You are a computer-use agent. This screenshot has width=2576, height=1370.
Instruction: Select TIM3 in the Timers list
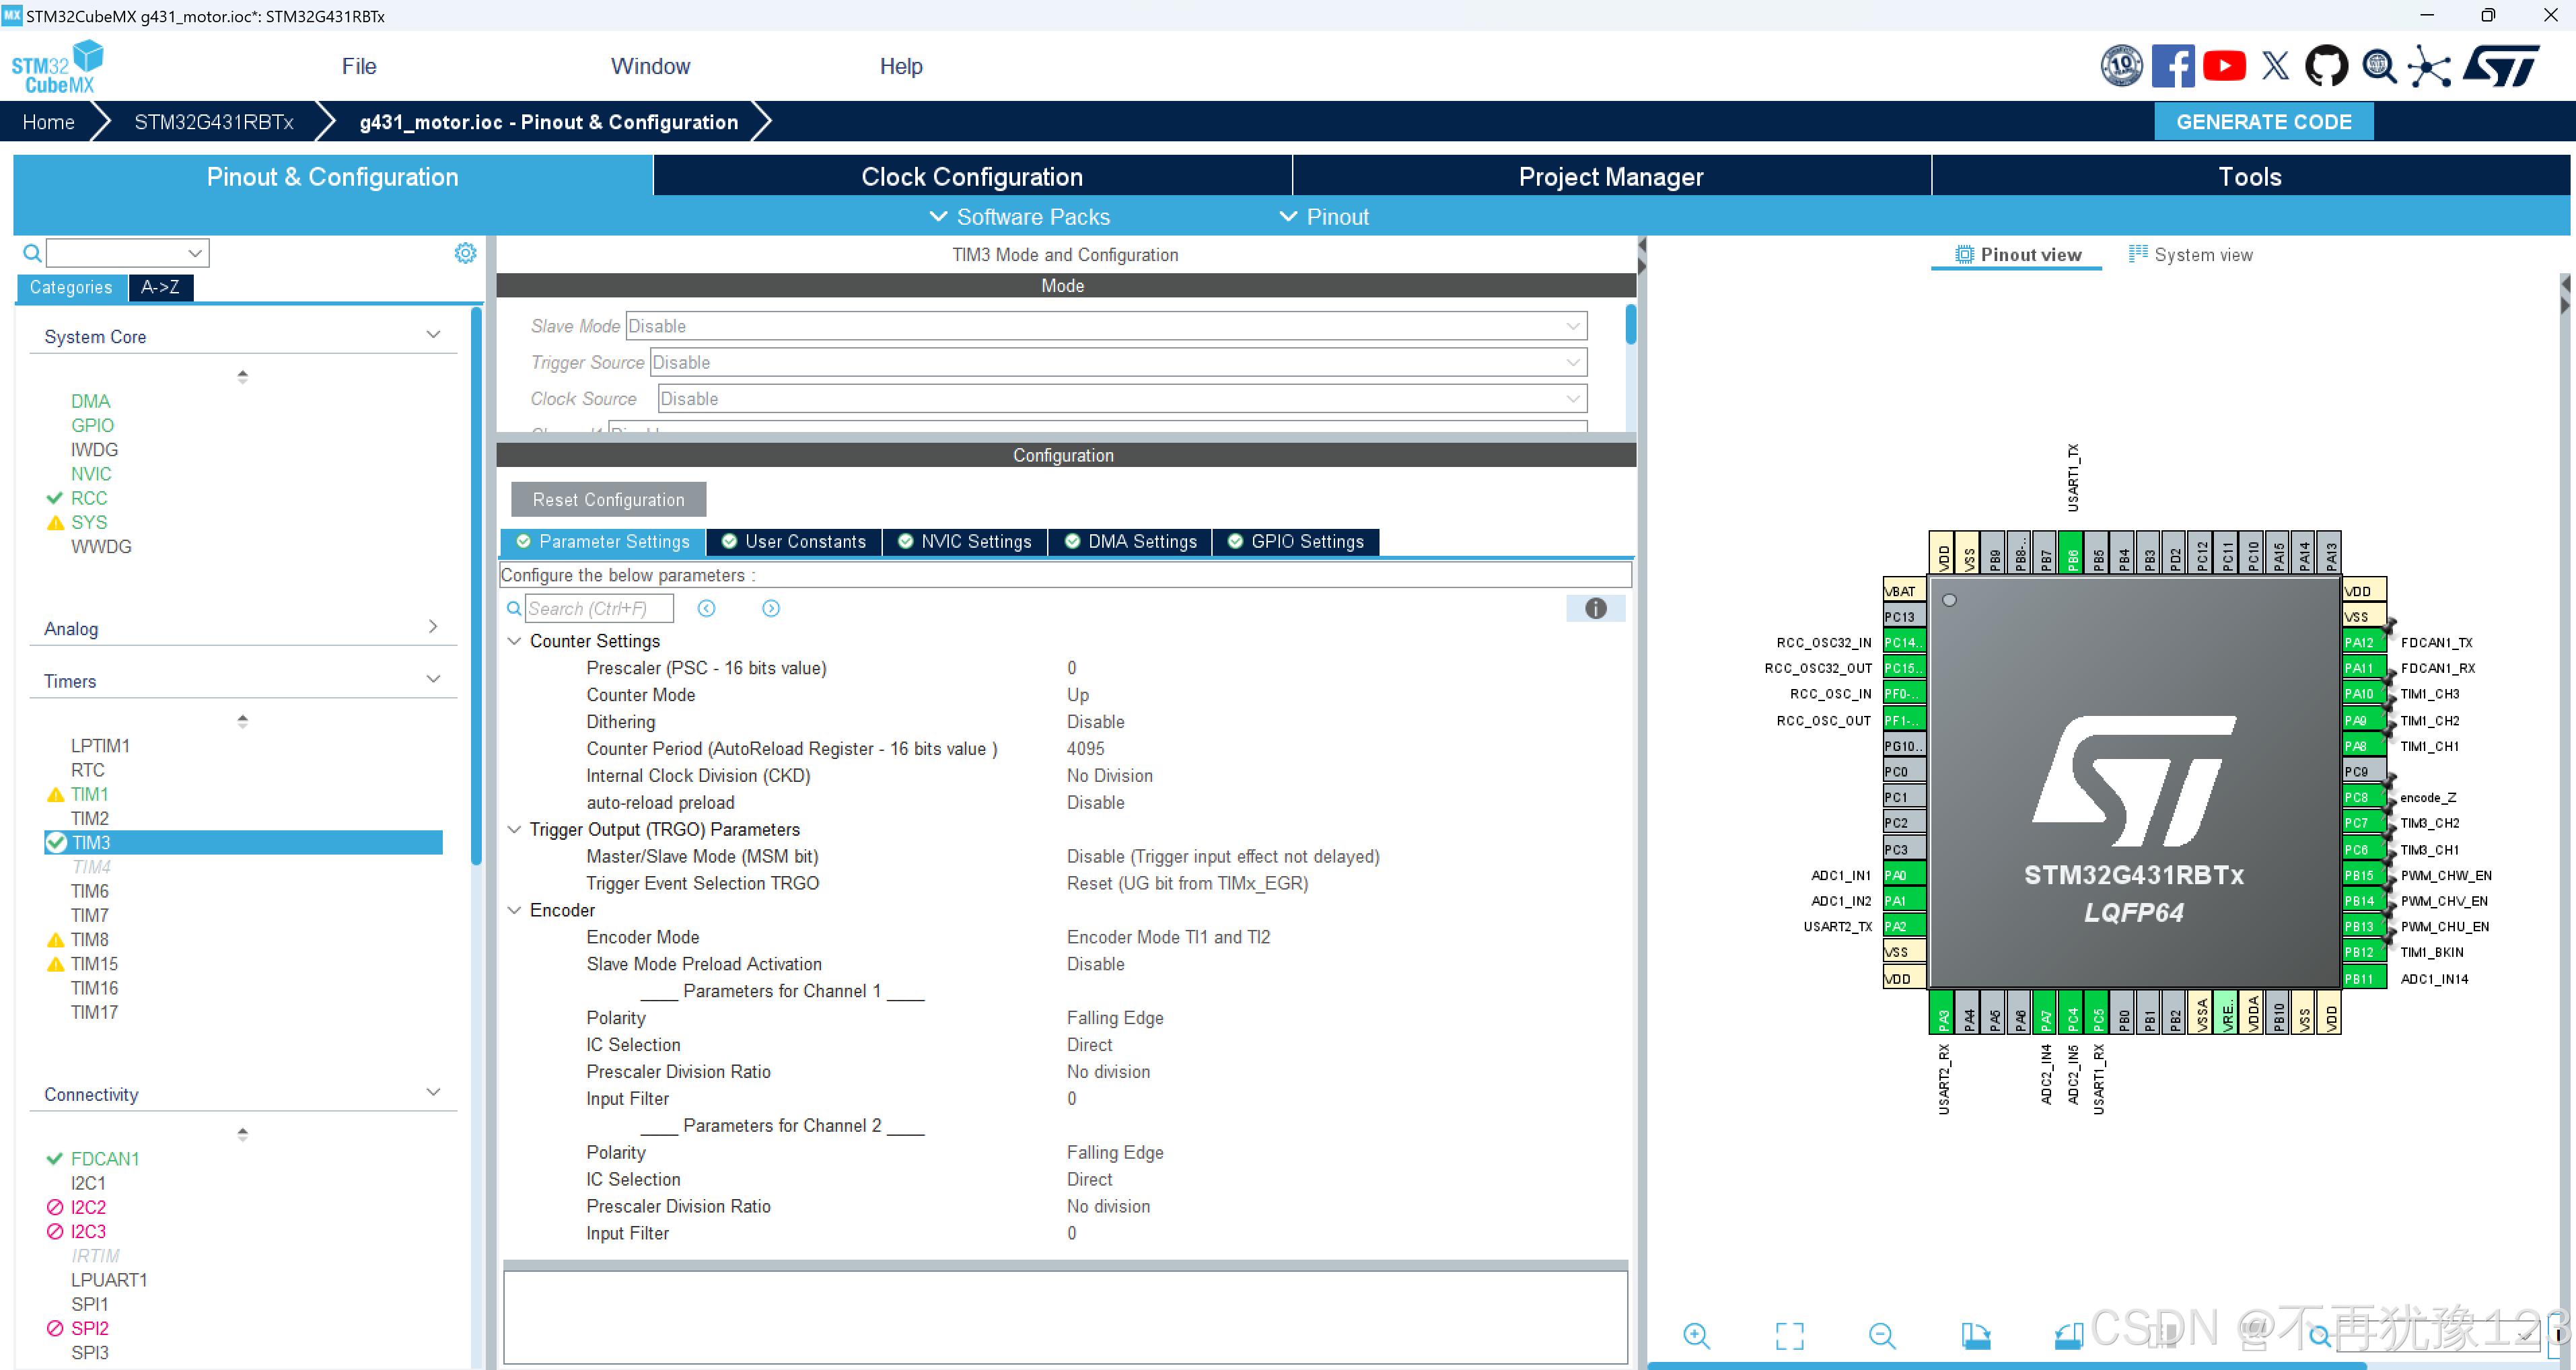[91, 842]
